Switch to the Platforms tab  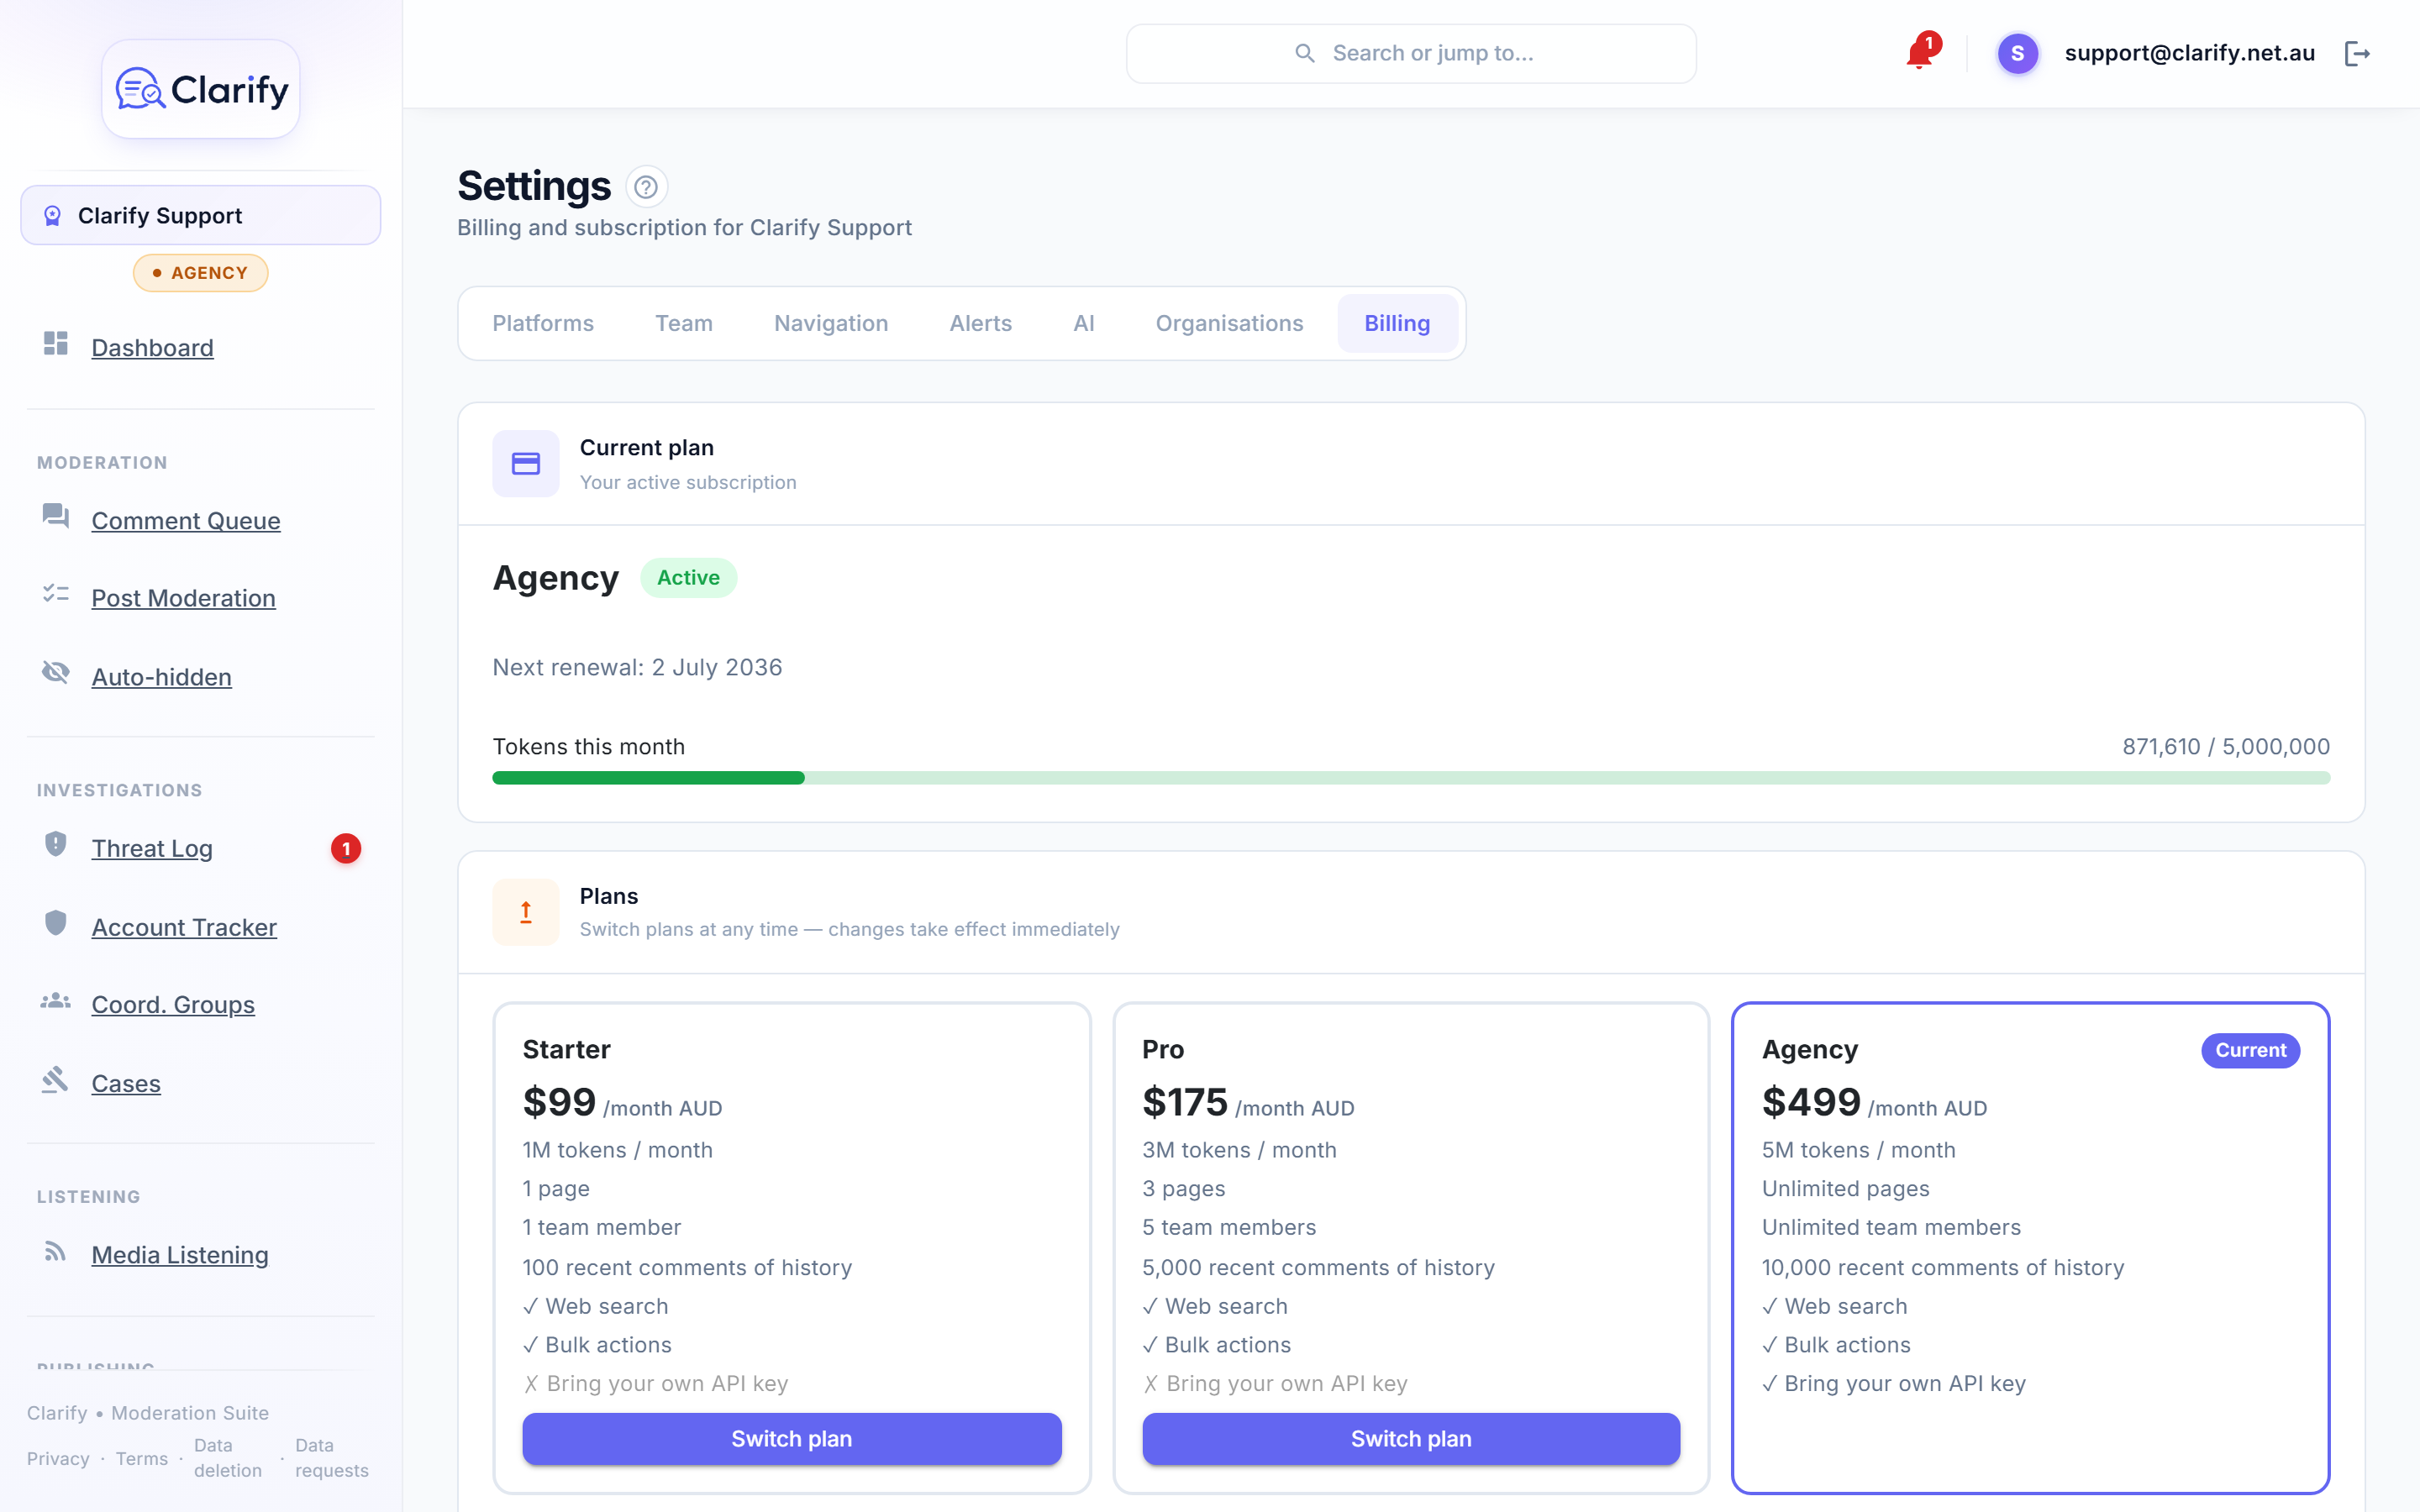(x=543, y=323)
